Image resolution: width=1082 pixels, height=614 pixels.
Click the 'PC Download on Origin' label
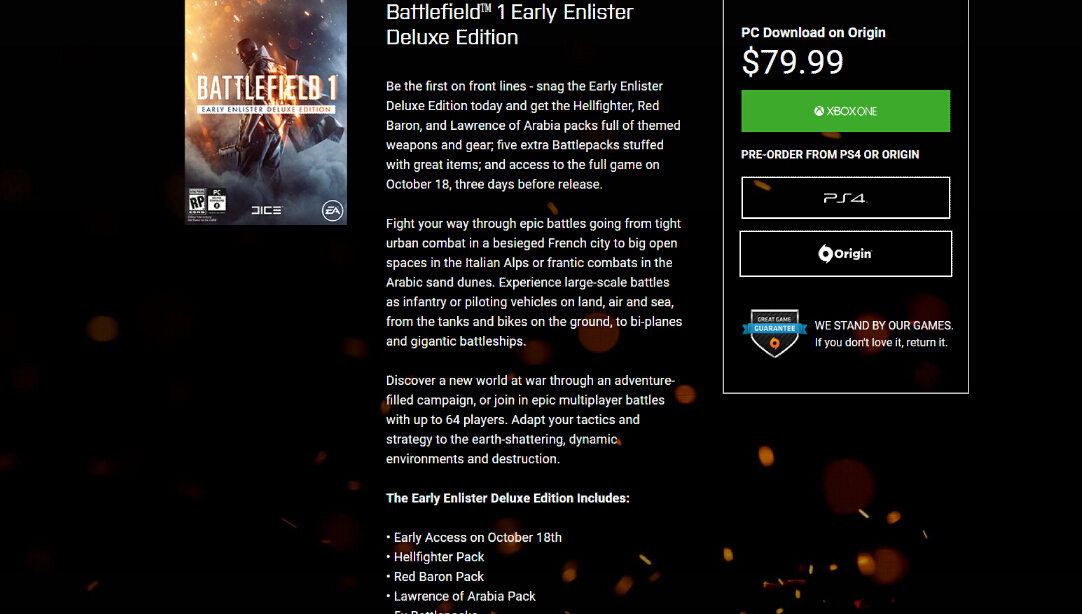coord(813,32)
